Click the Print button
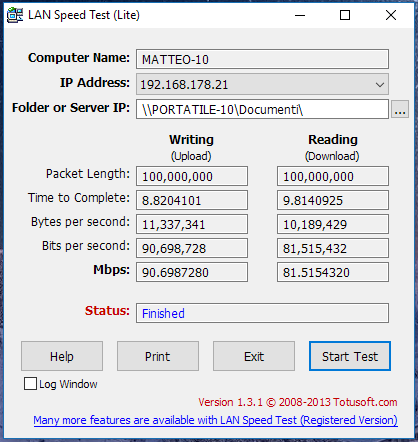 point(158,356)
